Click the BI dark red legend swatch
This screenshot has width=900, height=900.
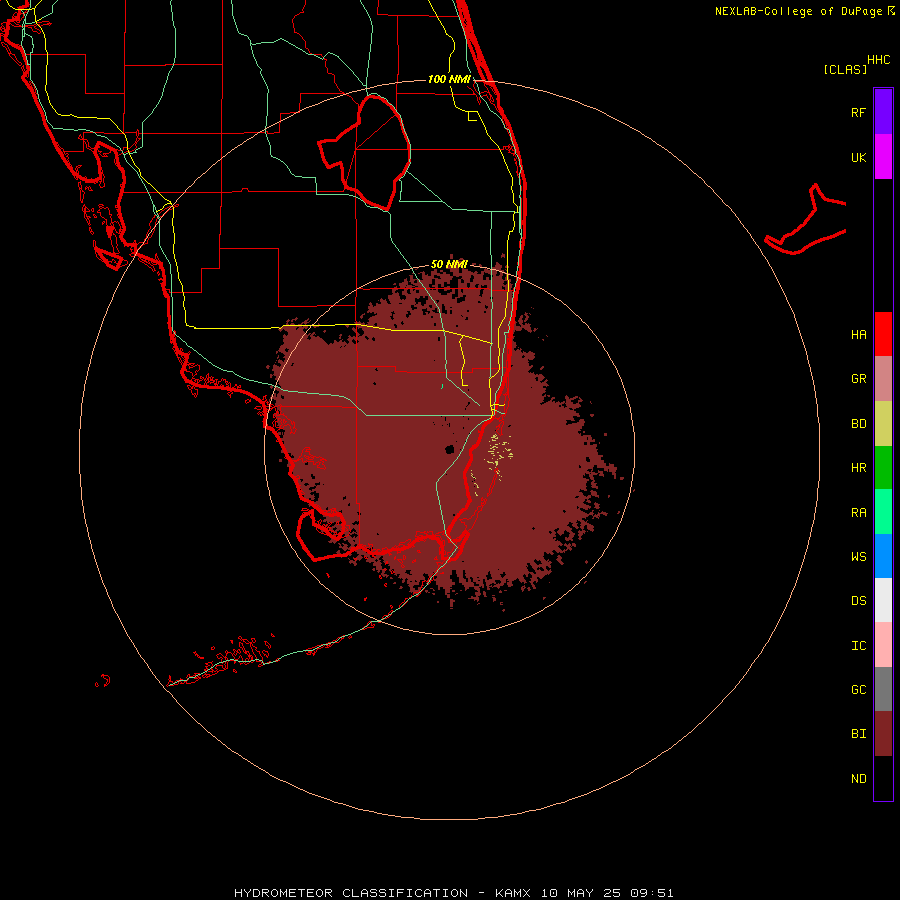click(883, 734)
